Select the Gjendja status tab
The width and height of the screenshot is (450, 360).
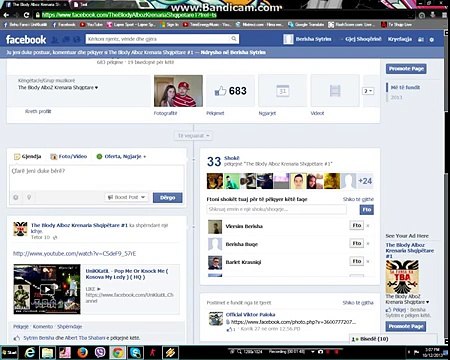coord(28,156)
